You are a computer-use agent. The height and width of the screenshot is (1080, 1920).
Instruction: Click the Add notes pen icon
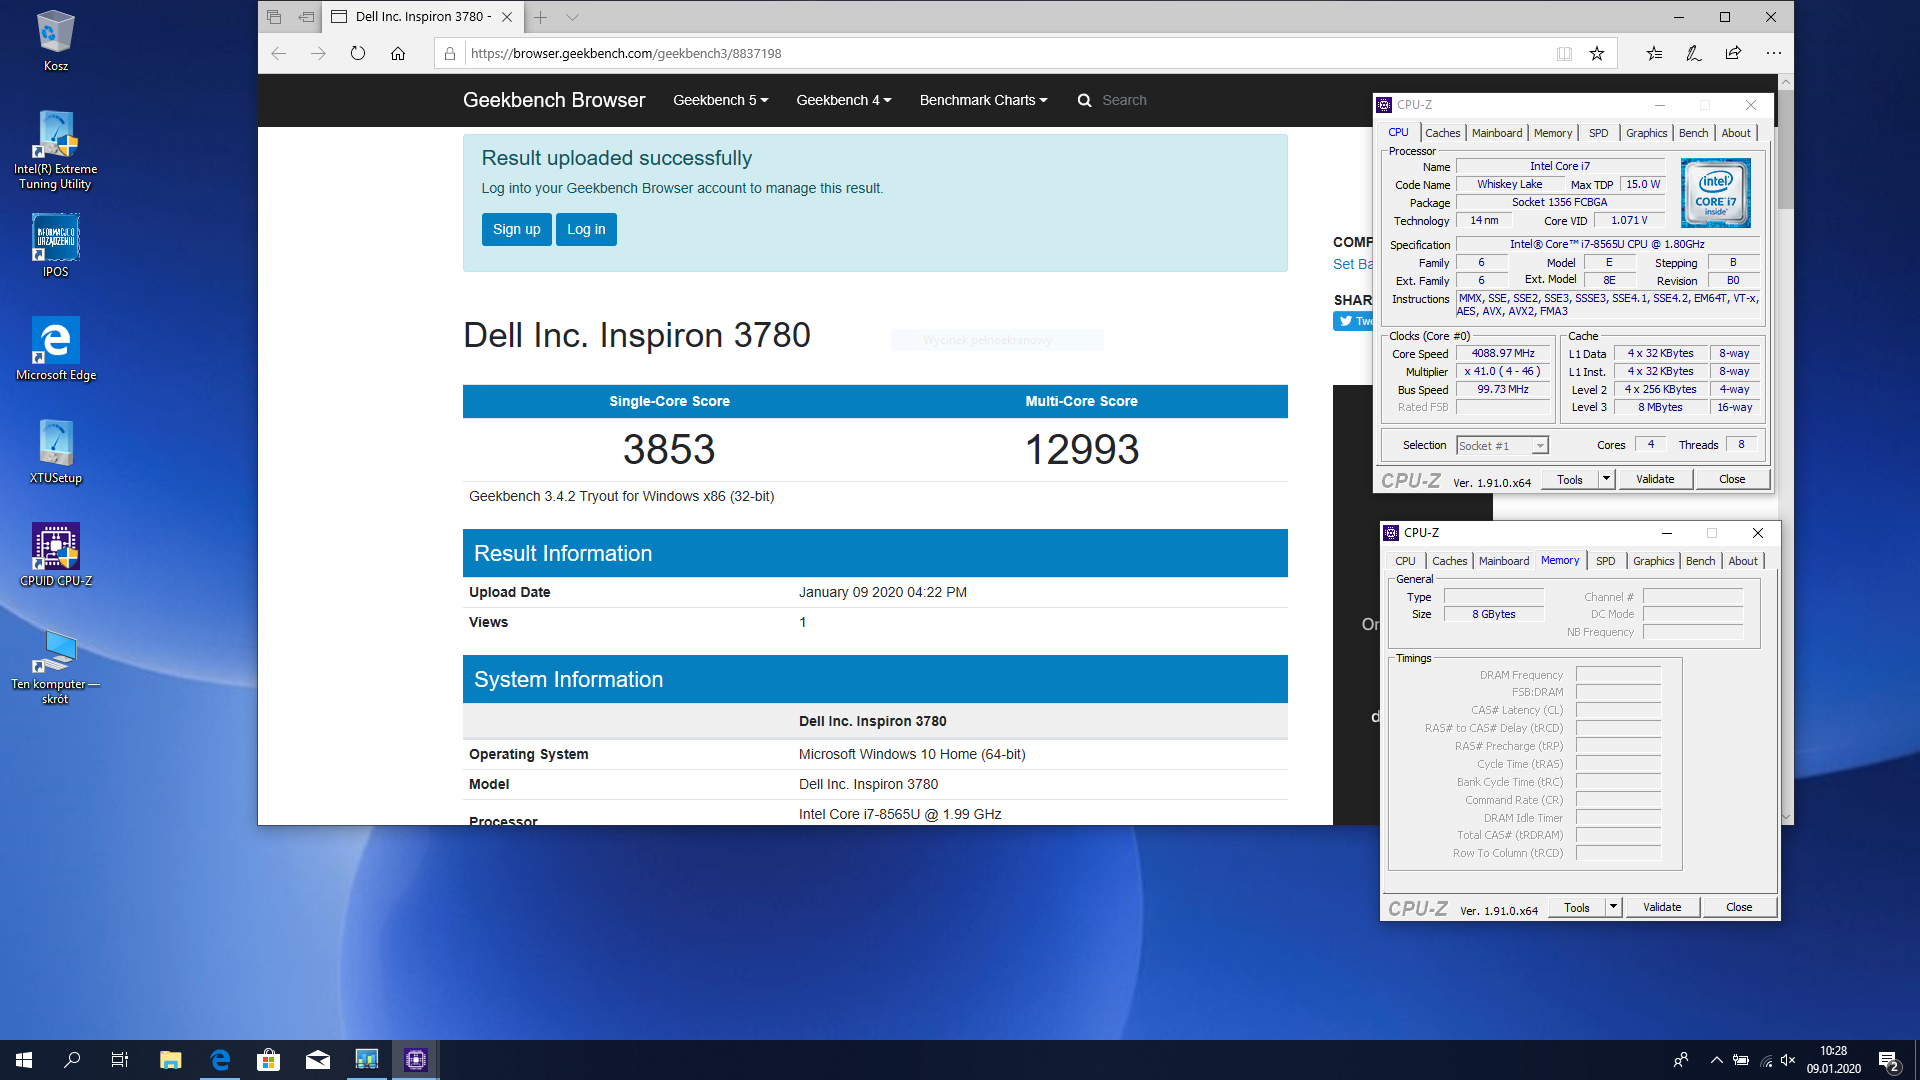(1693, 53)
